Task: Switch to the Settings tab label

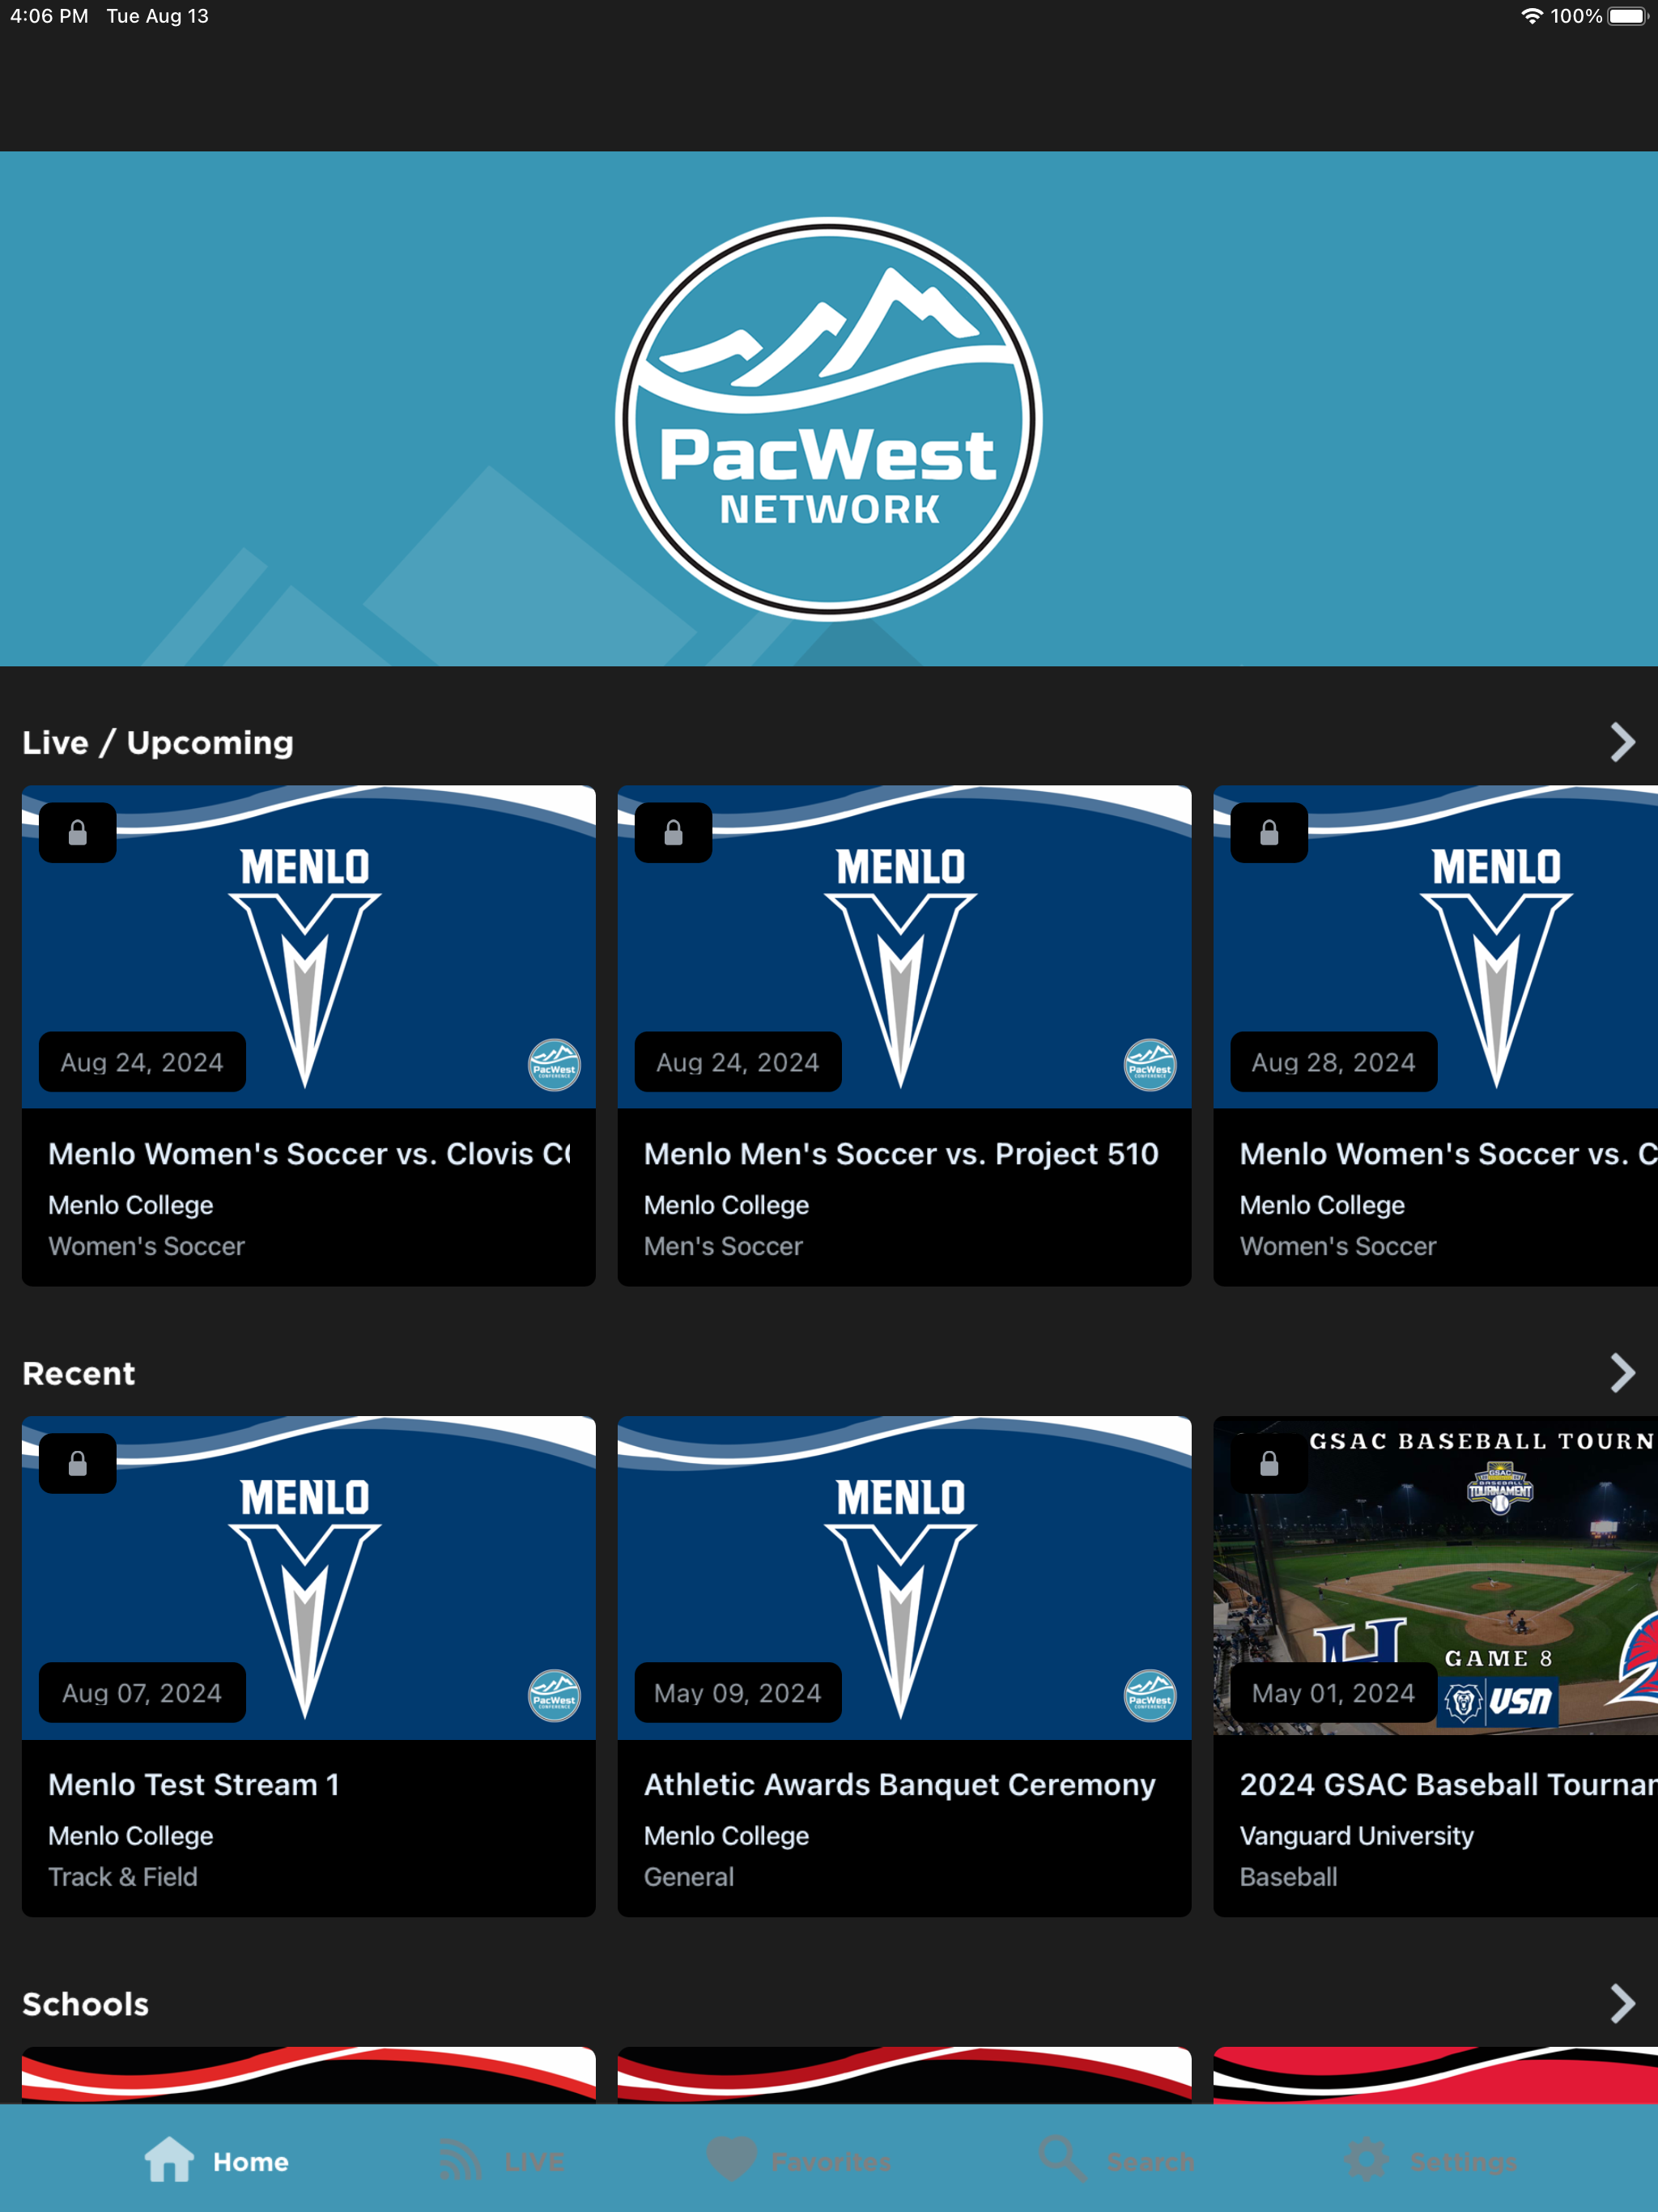Action: 1463,2162
